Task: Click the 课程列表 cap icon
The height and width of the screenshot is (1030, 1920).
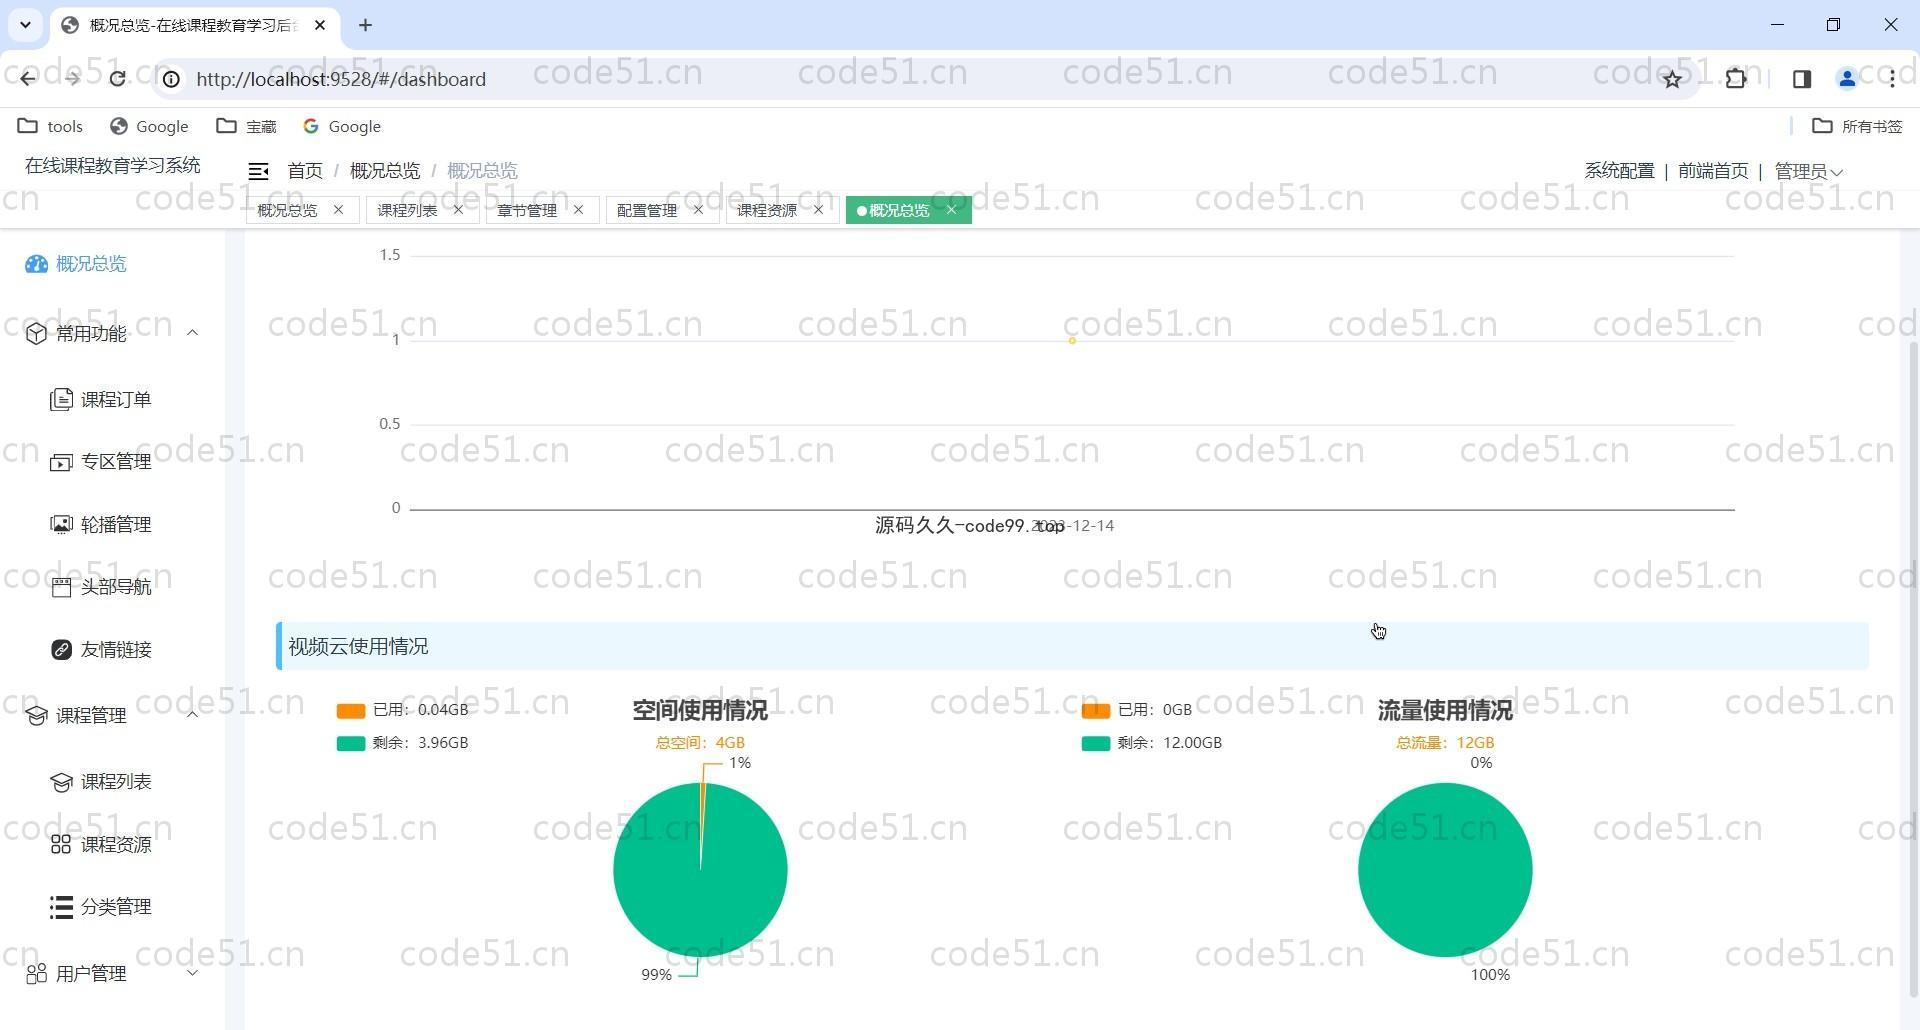Action: (x=61, y=782)
